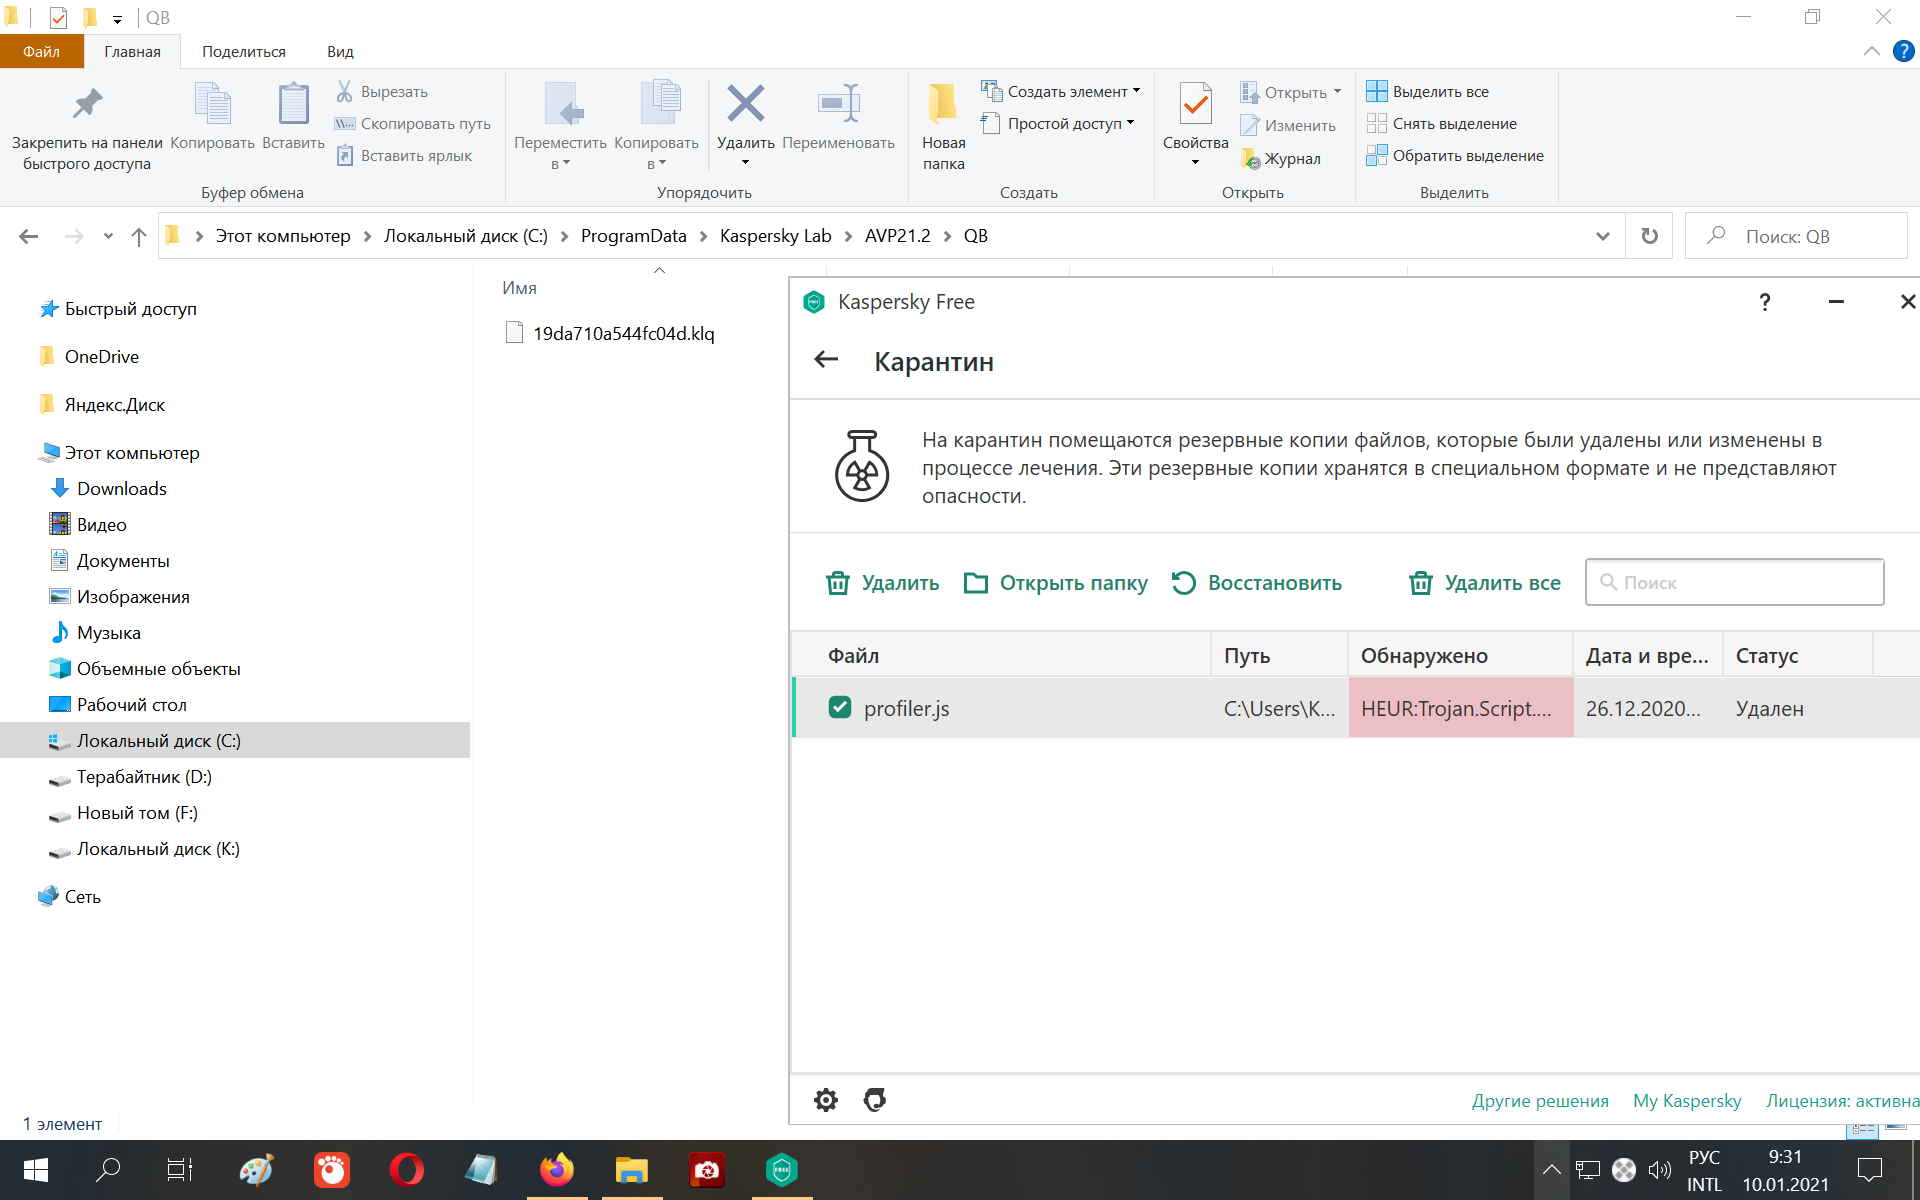This screenshot has width=1920, height=1200.
Task: Click the blue Explorer help icon
Action: point(1903,51)
